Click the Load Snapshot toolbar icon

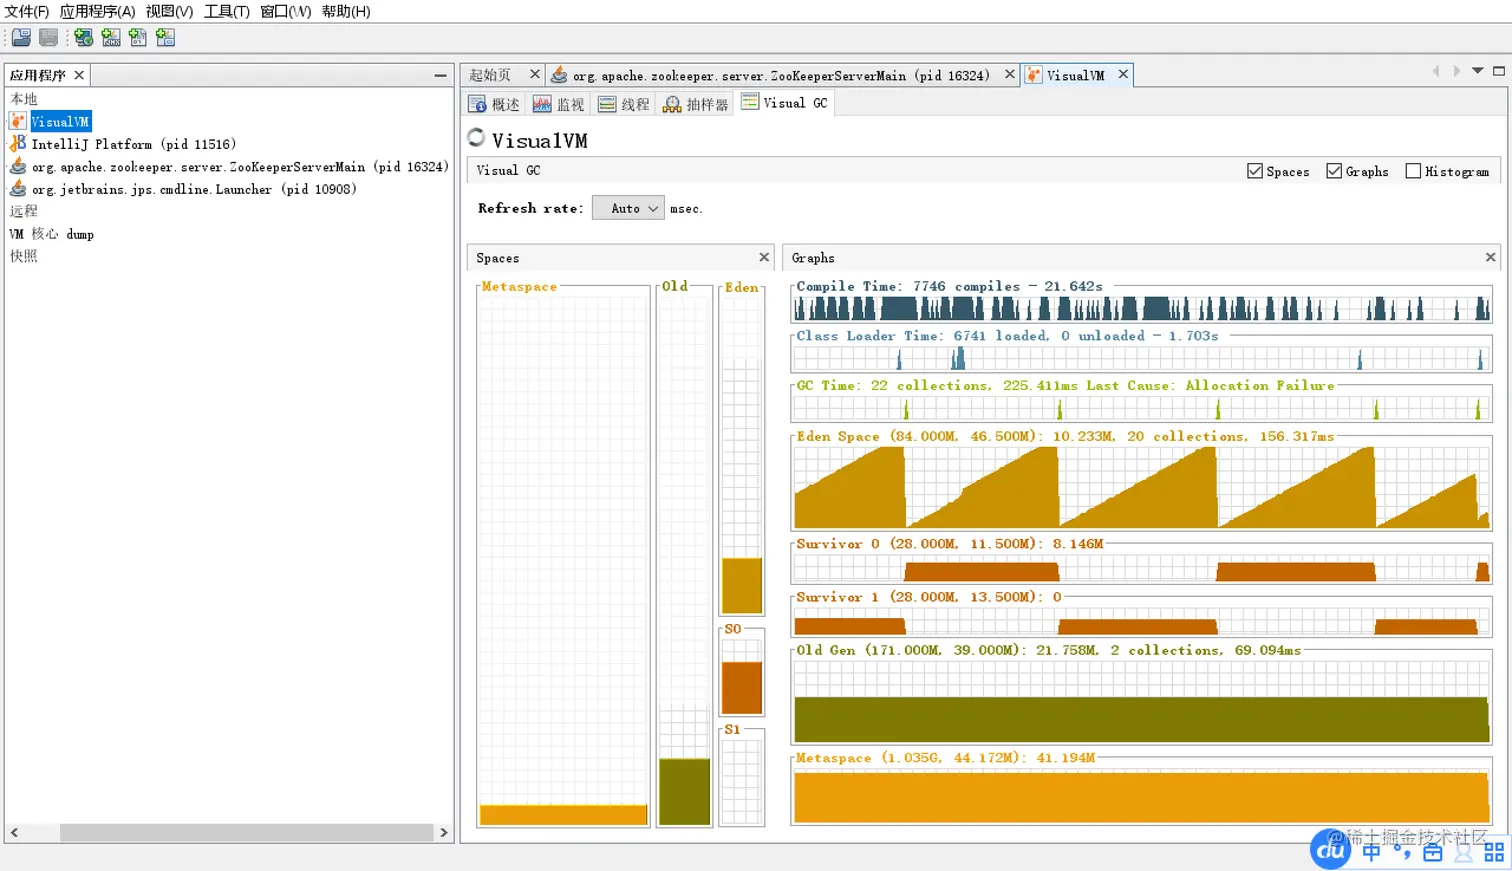pyautogui.click(x=21, y=37)
